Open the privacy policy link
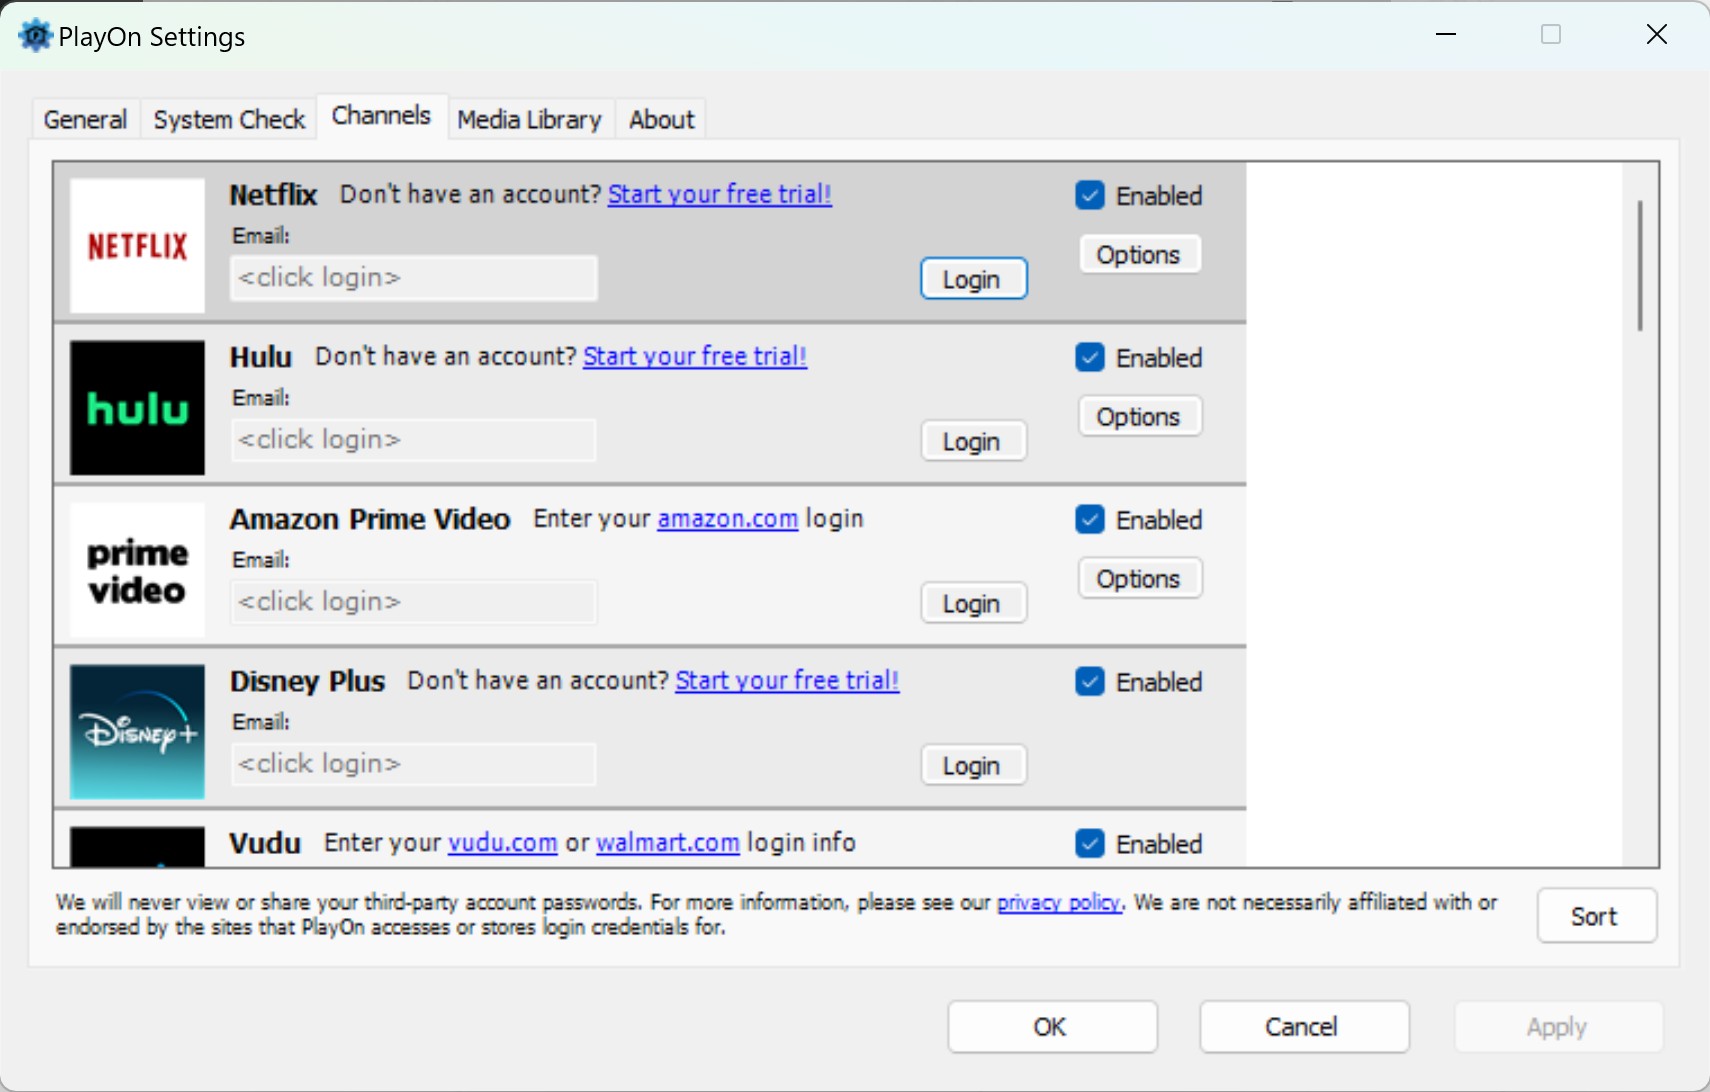This screenshot has width=1710, height=1092. [x=1058, y=902]
